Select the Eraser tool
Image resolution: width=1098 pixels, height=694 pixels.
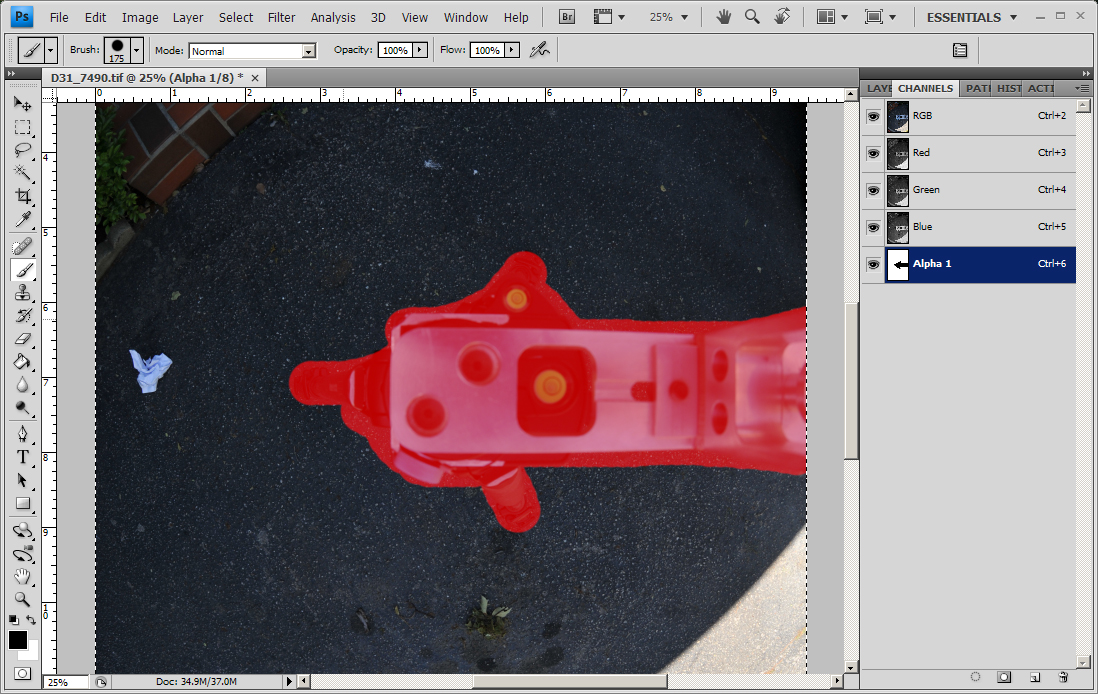(22, 339)
